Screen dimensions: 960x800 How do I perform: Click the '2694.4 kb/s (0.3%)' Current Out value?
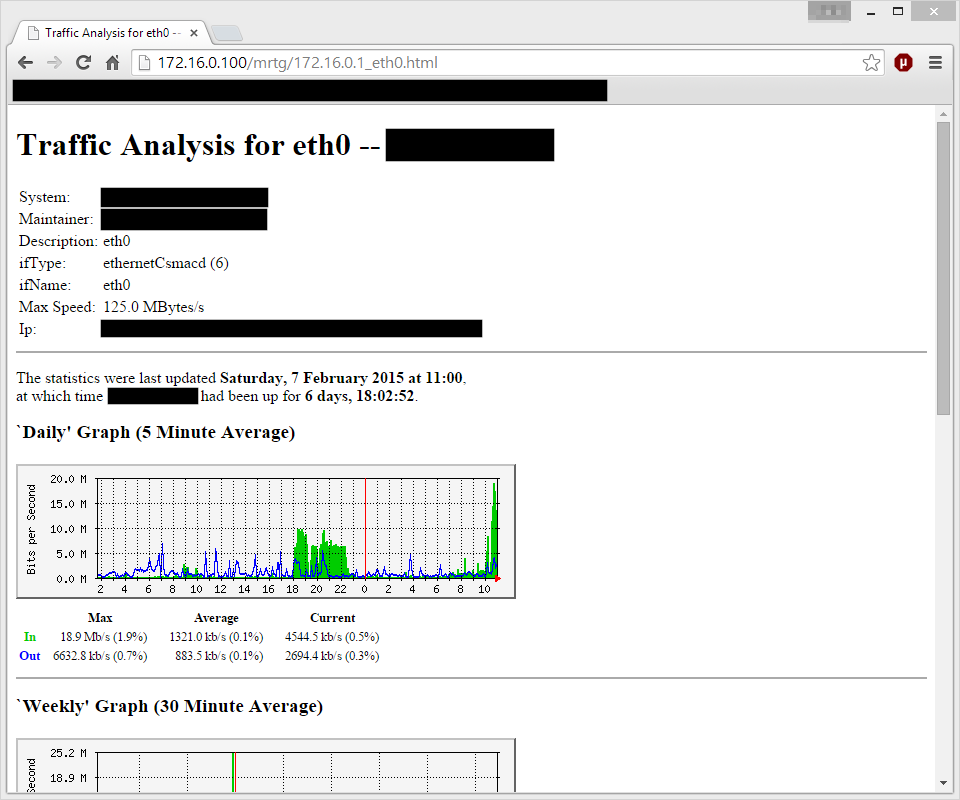pos(332,656)
